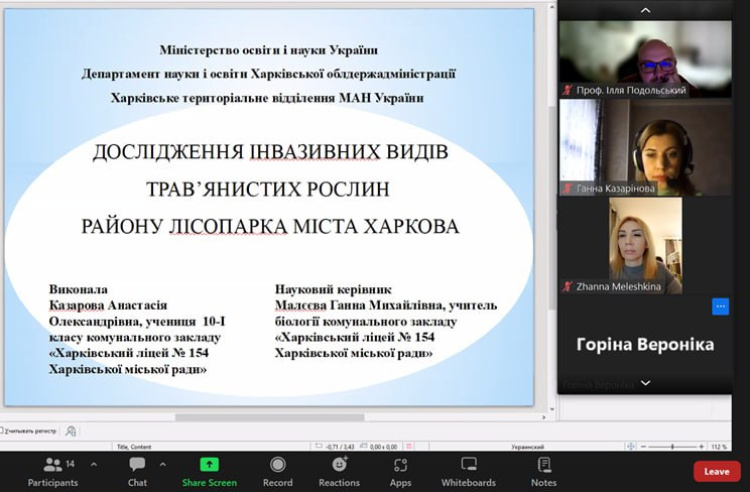Click the zoom slider handle in status bar
Viewport: 750px width, 492px height.
(673, 447)
